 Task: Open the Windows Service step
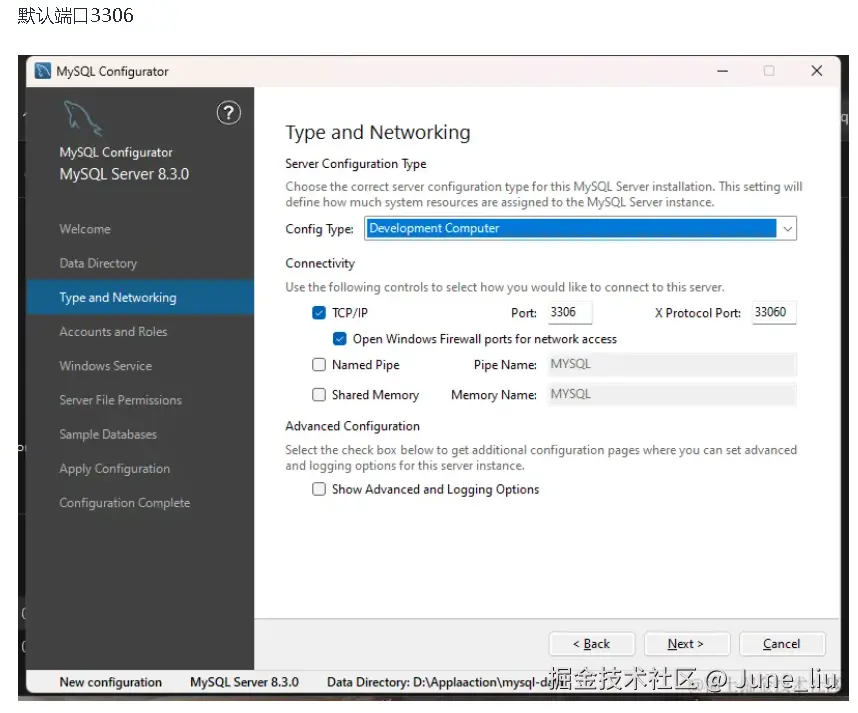[x=106, y=366]
